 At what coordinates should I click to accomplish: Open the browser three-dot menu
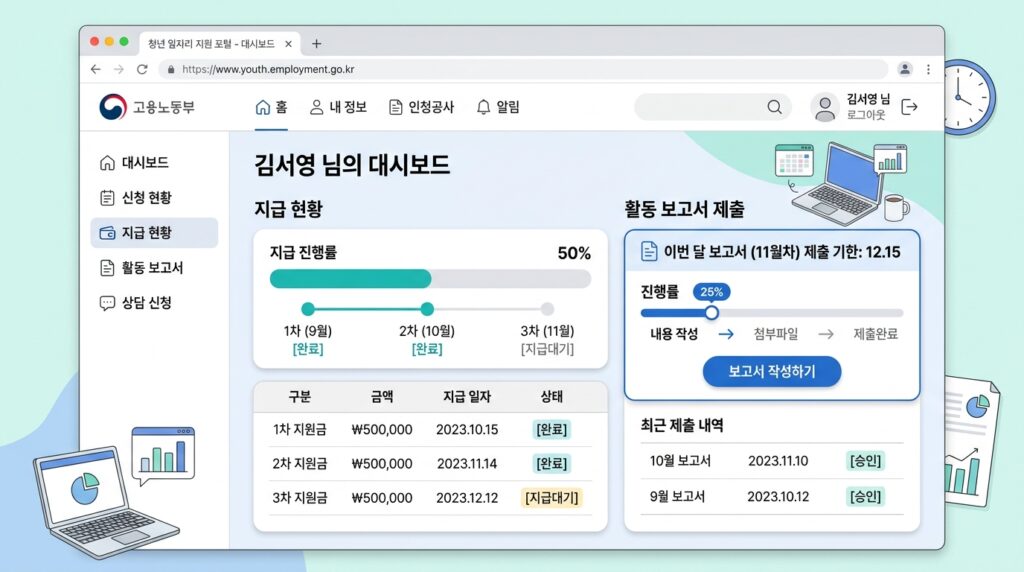(928, 69)
